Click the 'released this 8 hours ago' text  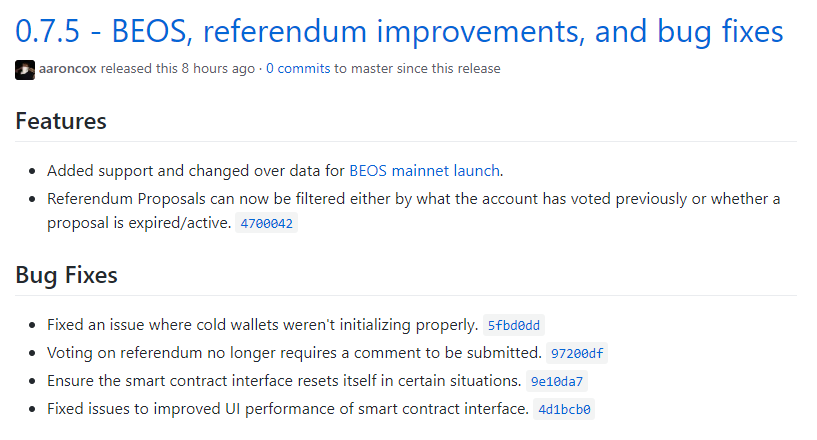pos(178,69)
